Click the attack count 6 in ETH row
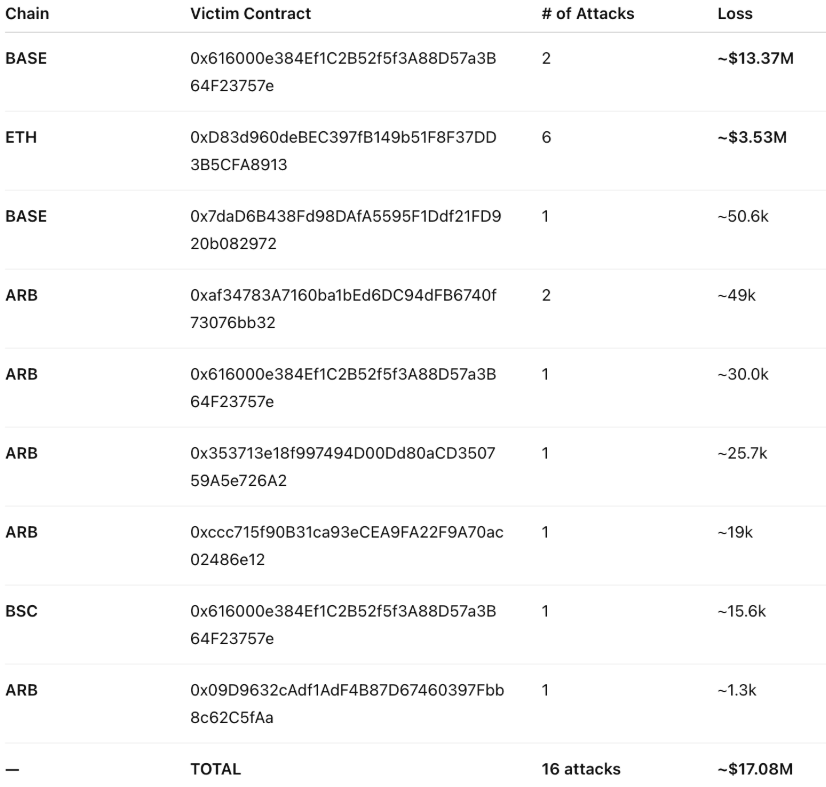The image size is (826, 787). (546, 138)
